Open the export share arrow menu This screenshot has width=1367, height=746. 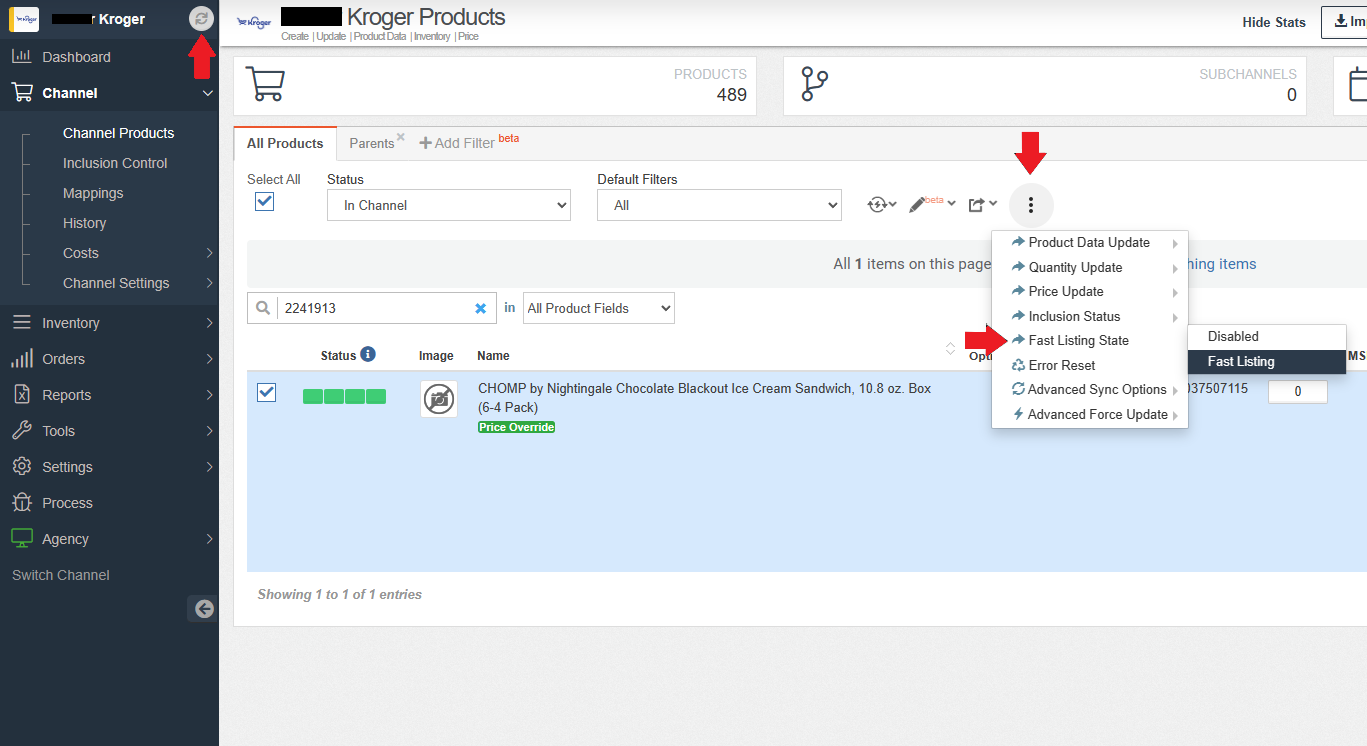coord(982,204)
